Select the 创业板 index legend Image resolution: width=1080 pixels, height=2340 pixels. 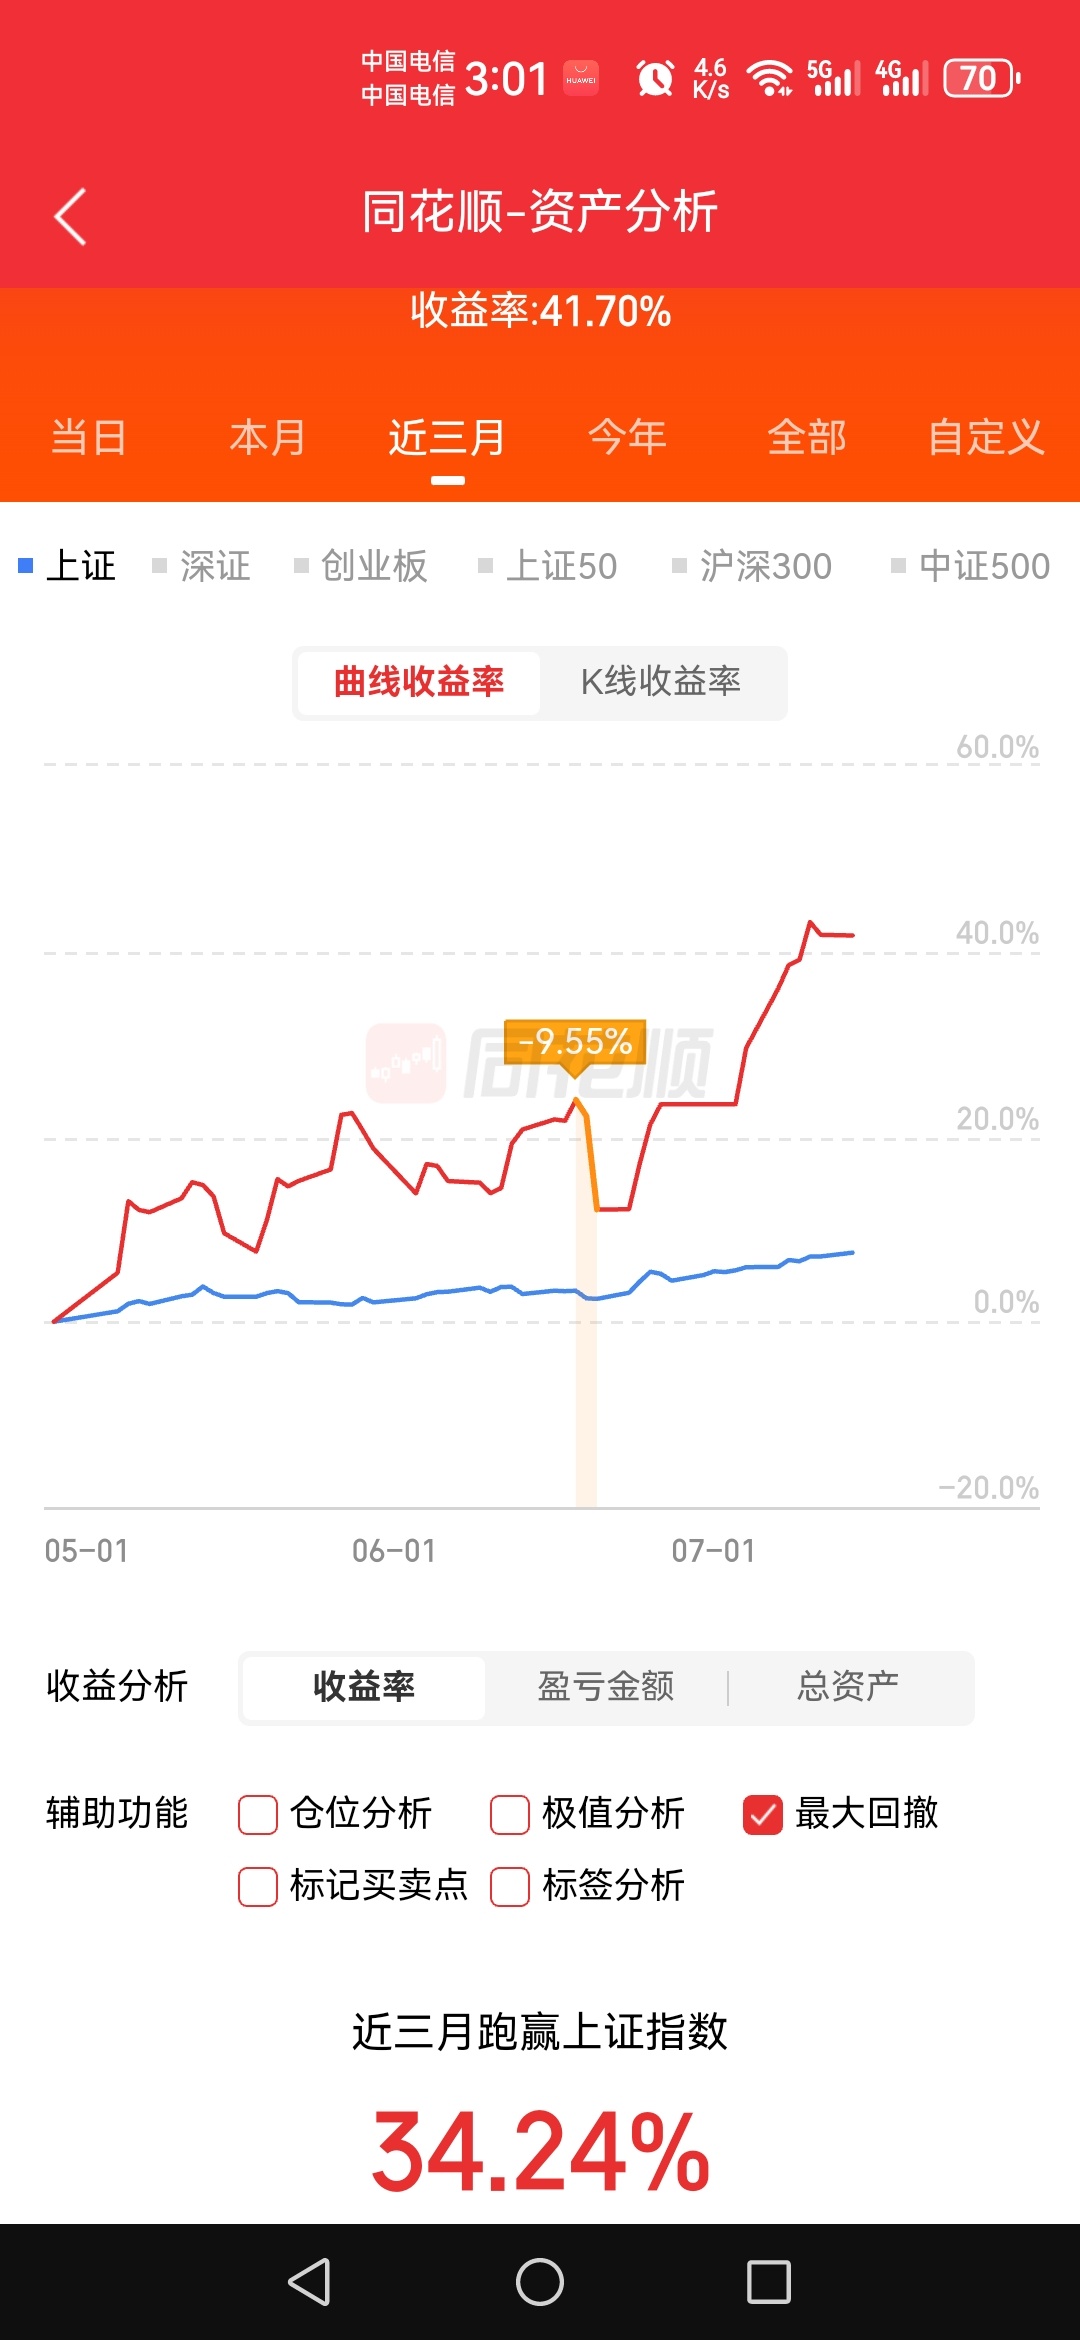point(362,566)
